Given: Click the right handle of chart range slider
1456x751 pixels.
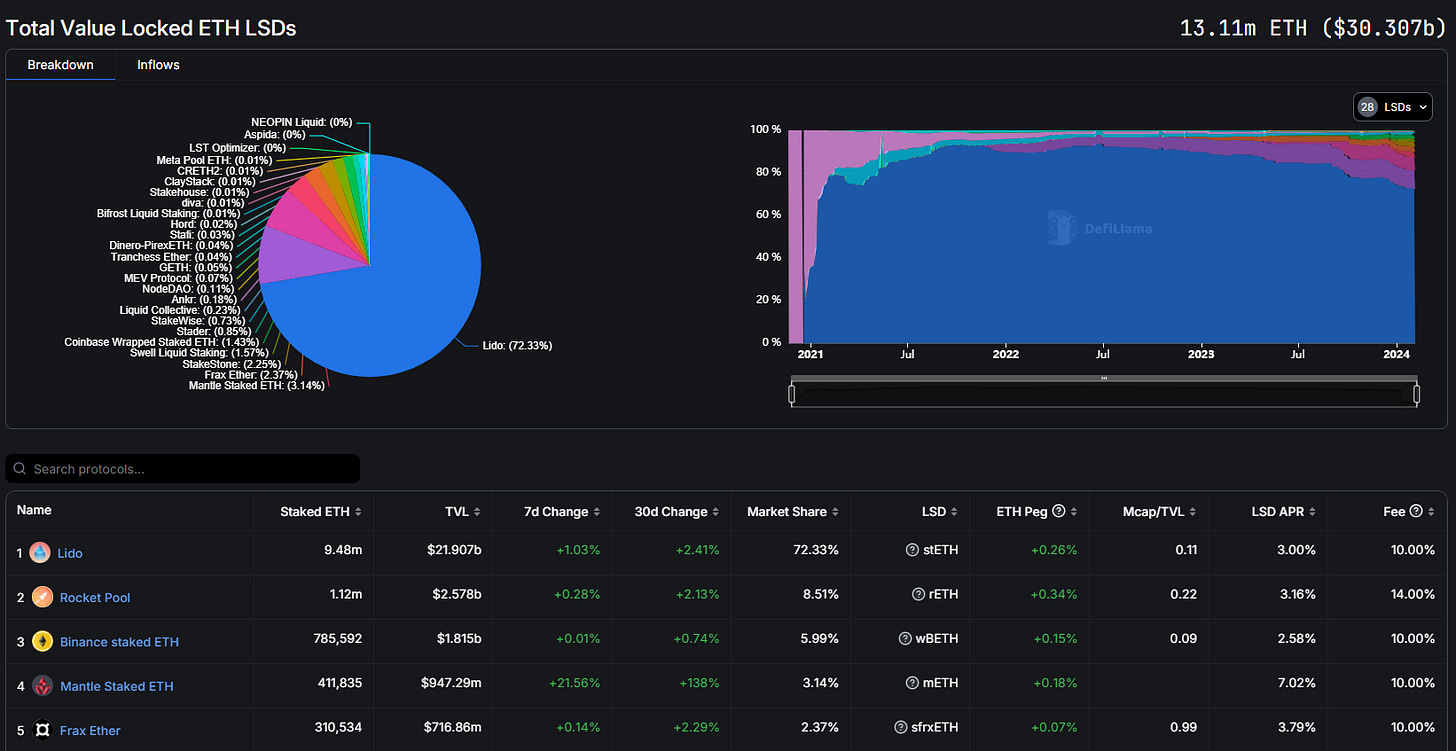Looking at the screenshot, I should (1417, 394).
